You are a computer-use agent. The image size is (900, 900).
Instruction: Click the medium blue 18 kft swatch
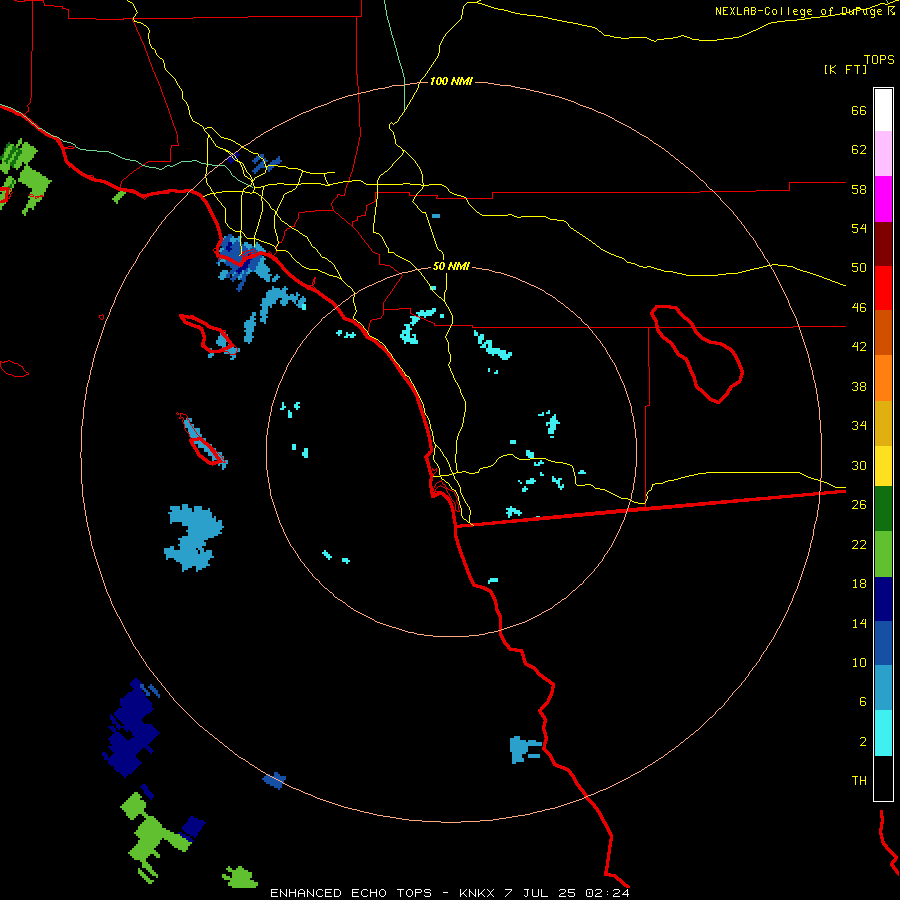[x=883, y=643]
